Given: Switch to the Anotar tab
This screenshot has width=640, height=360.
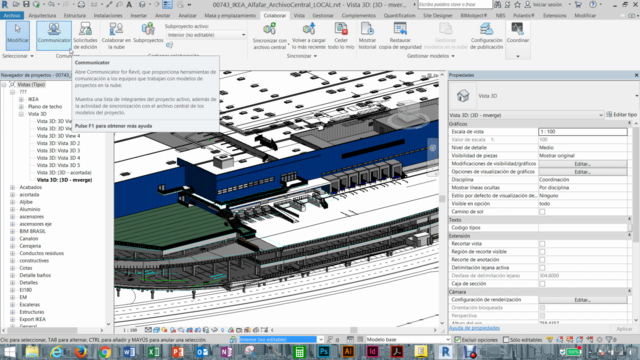Looking at the screenshot, I should point(162,16).
